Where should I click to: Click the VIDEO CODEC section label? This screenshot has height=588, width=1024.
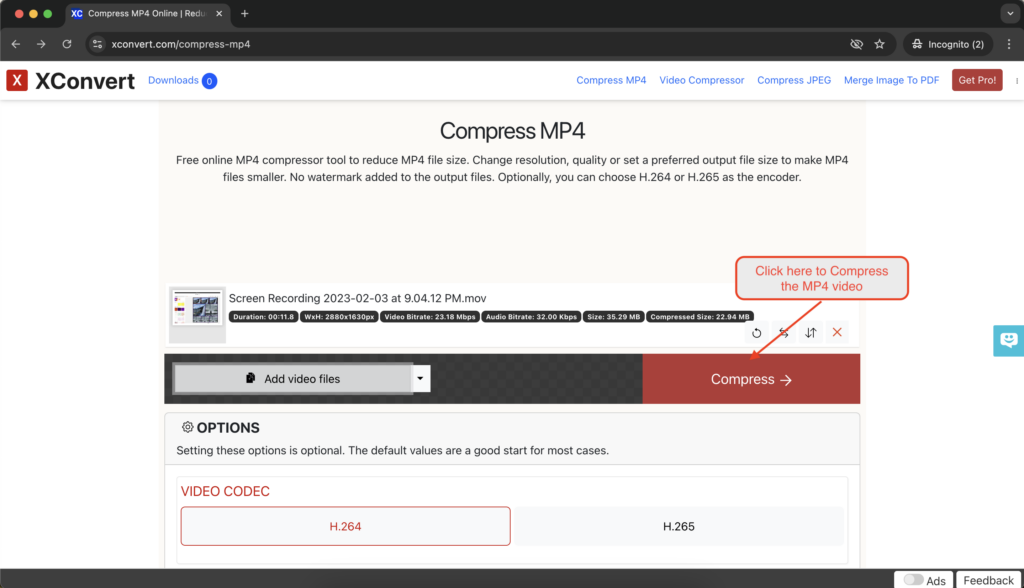tap(225, 491)
